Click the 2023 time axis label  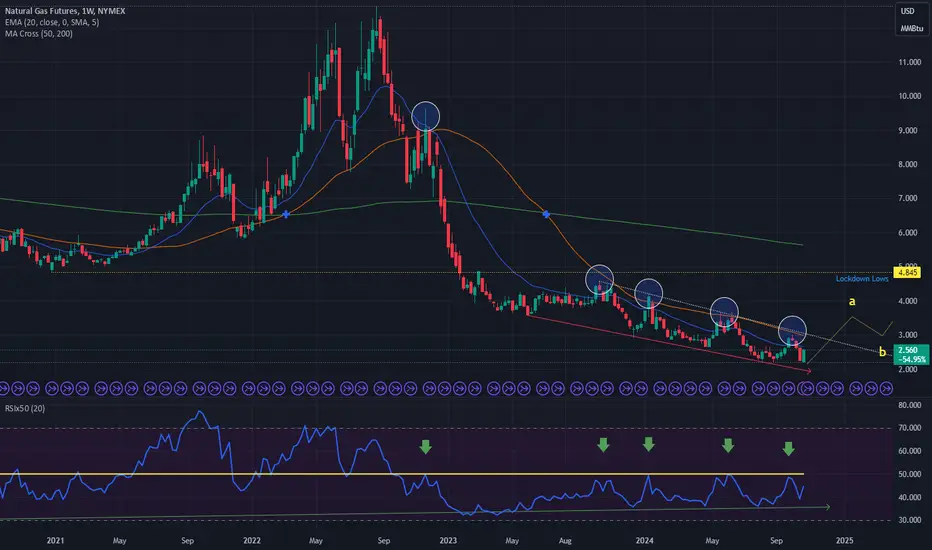point(448,540)
